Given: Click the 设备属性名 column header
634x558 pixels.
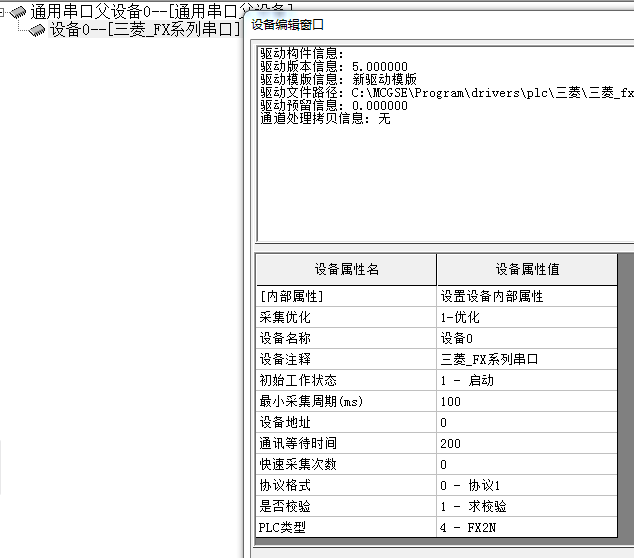Looking at the screenshot, I should click(x=346, y=270).
